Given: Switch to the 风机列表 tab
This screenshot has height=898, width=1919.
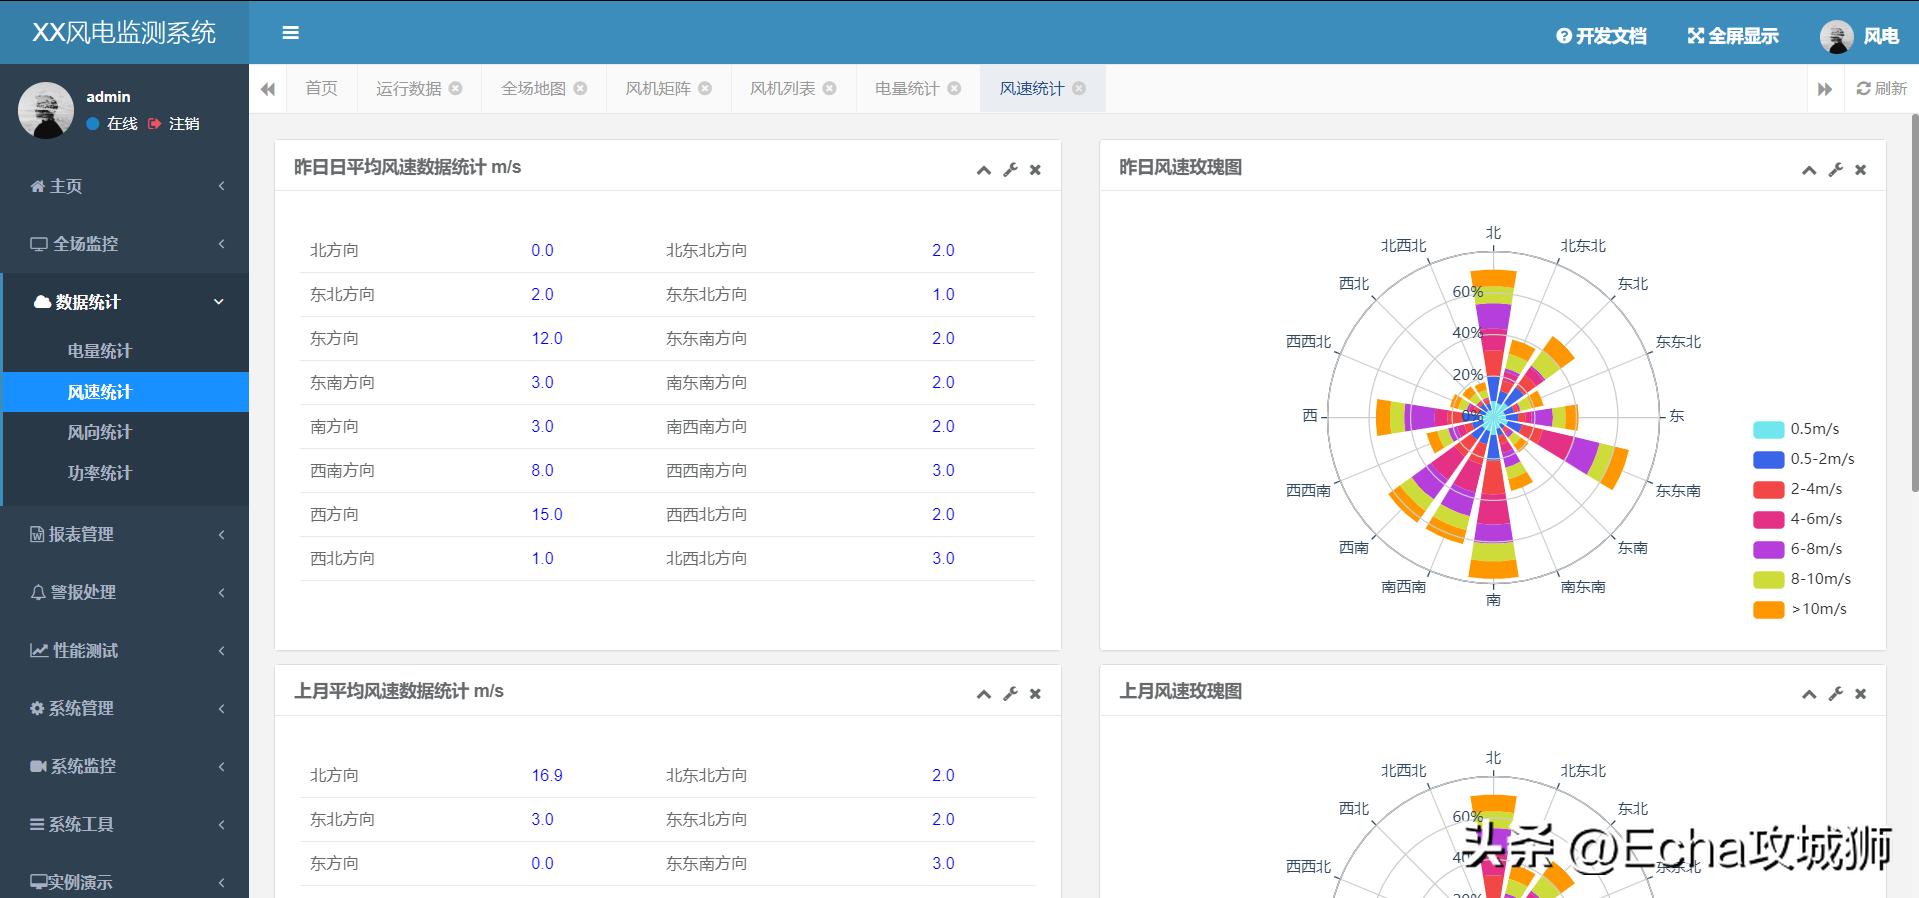Looking at the screenshot, I should coord(783,89).
